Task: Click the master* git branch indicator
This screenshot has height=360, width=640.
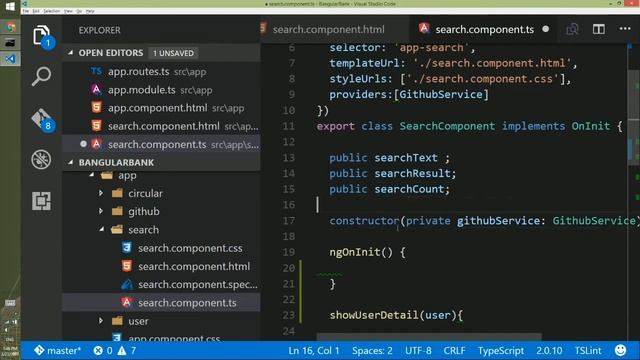Action: (58, 351)
